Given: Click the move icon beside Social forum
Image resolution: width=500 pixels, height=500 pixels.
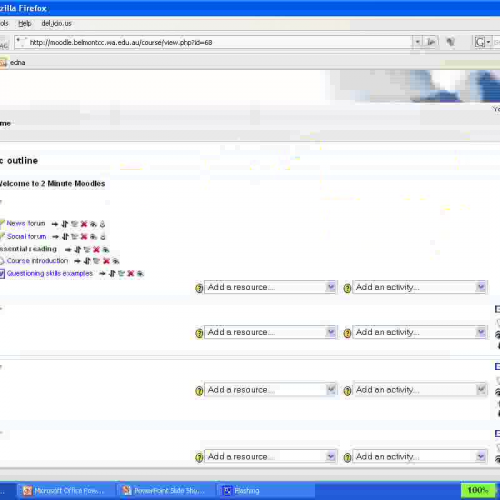Looking at the screenshot, I should tap(65, 237).
